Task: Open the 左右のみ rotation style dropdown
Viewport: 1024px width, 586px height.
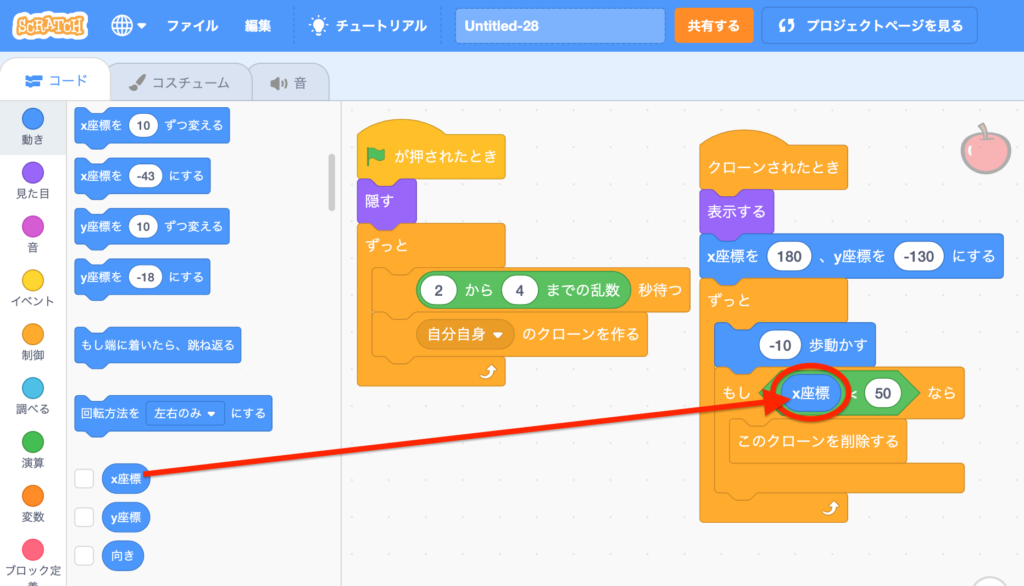Action: tap(185, 414)
